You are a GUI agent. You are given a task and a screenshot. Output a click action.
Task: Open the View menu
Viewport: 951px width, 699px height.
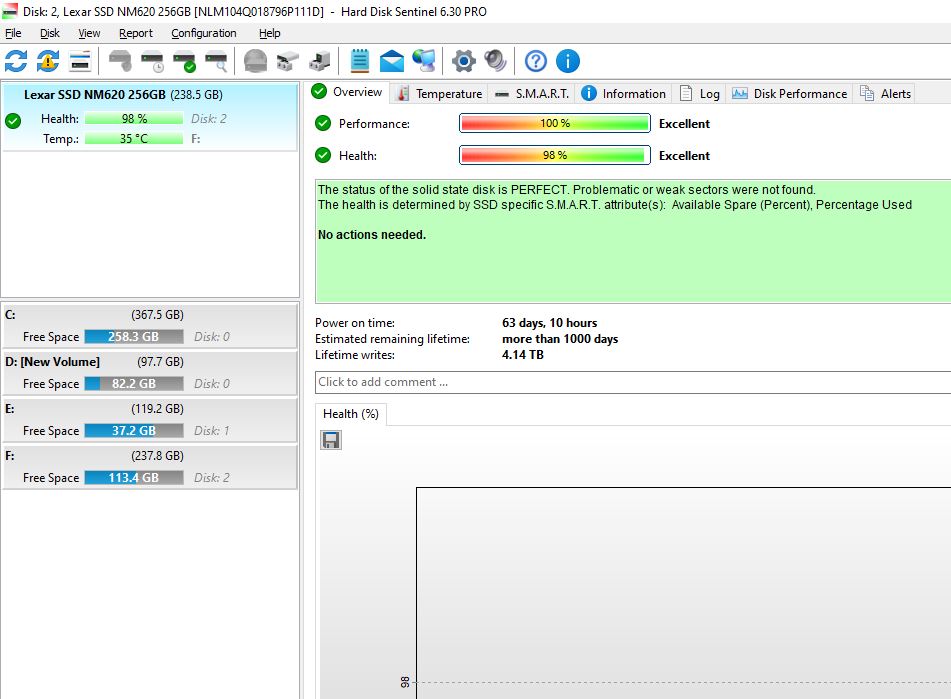coord(89,33)
